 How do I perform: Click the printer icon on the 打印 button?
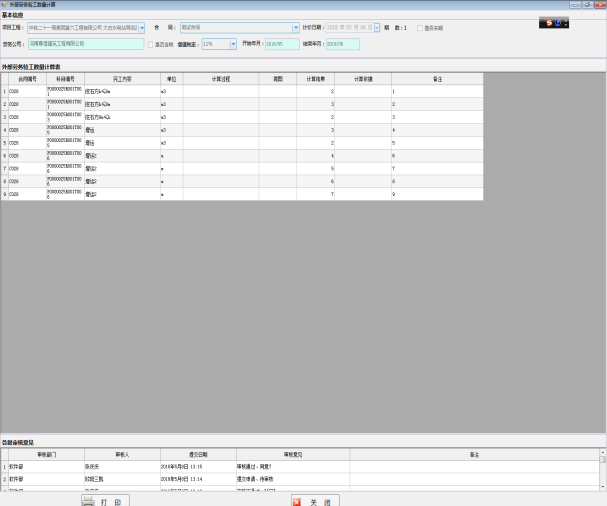point(88,500)
